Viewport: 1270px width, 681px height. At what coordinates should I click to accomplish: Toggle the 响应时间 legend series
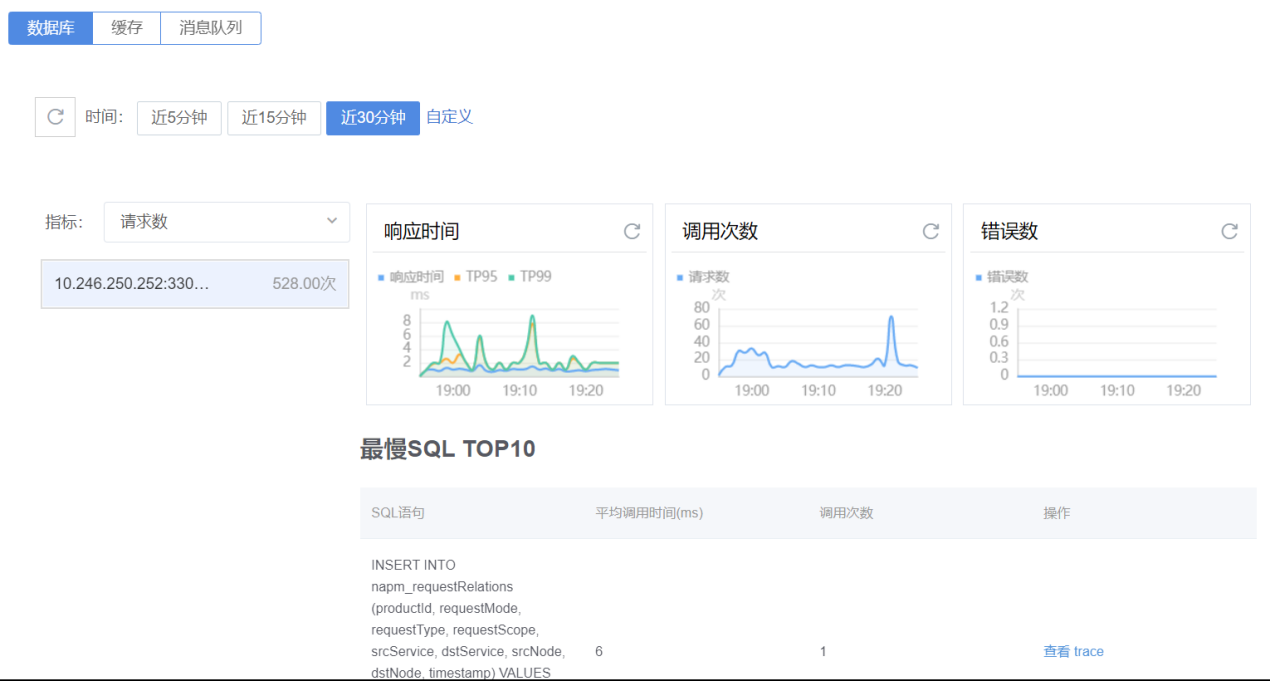coord(411,277)
